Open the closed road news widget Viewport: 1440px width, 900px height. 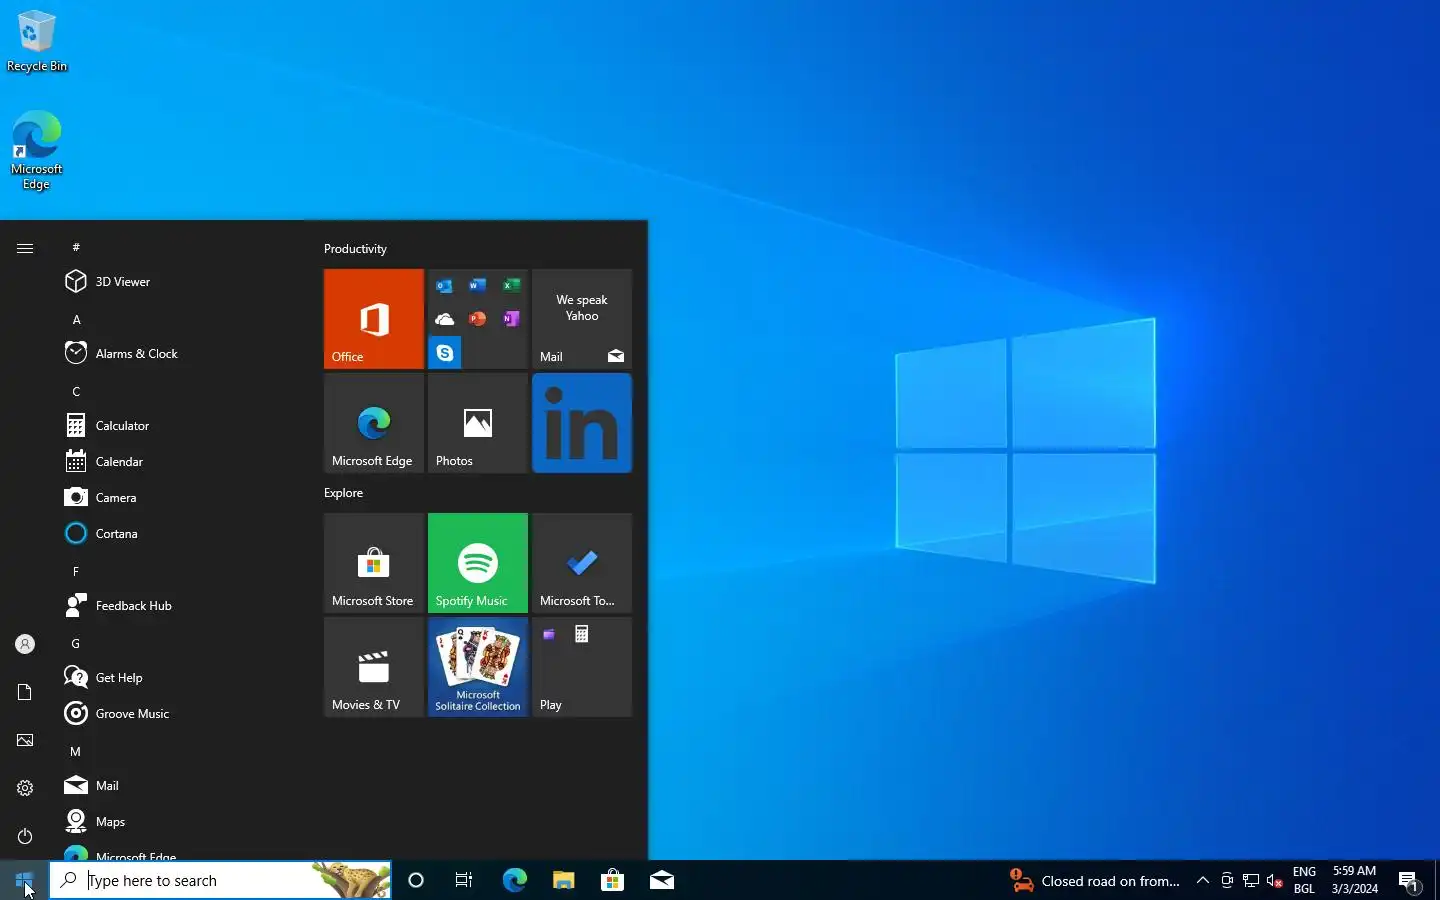pos(1095,881)
